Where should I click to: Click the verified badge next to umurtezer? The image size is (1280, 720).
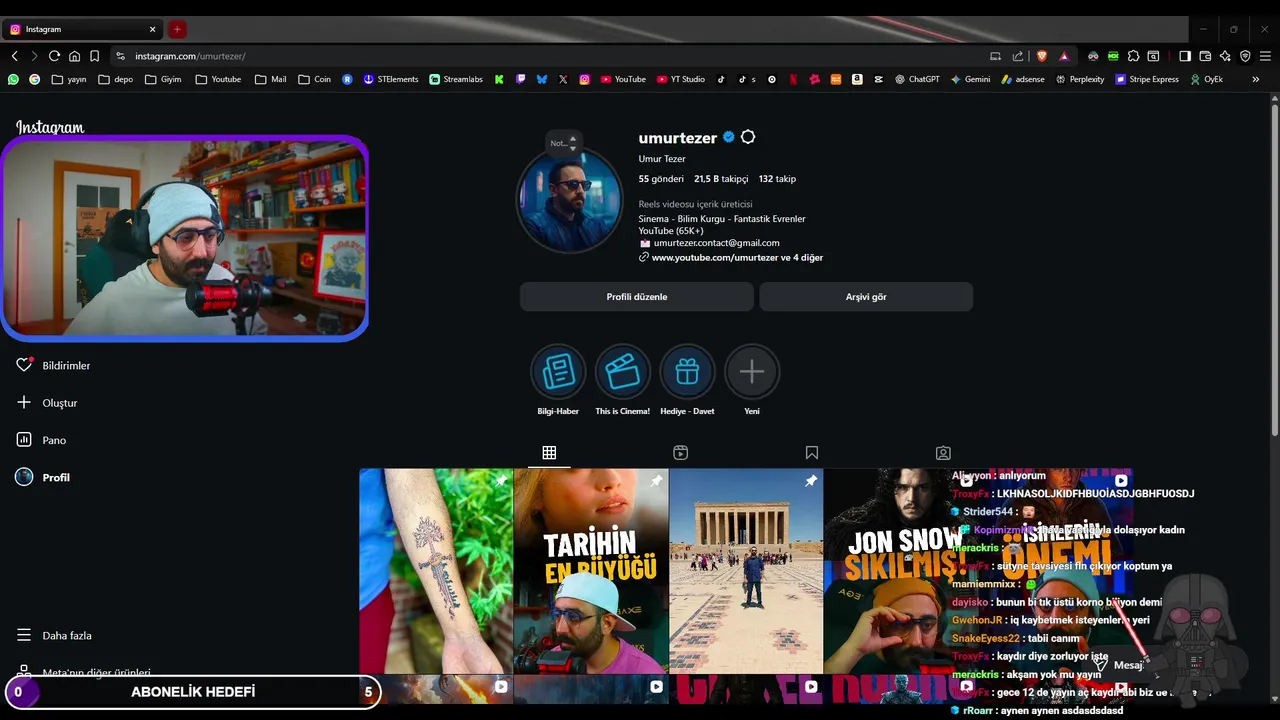click(728, 137)
